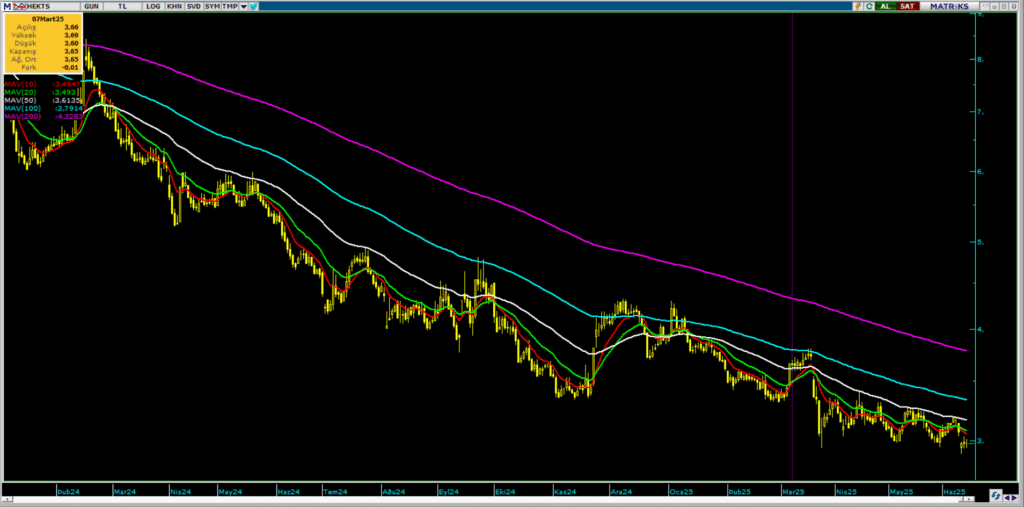1024x507 pixels.
Task: Select the HEKTS symbol field
Action: pyautogui.click(x=51, y=7)
